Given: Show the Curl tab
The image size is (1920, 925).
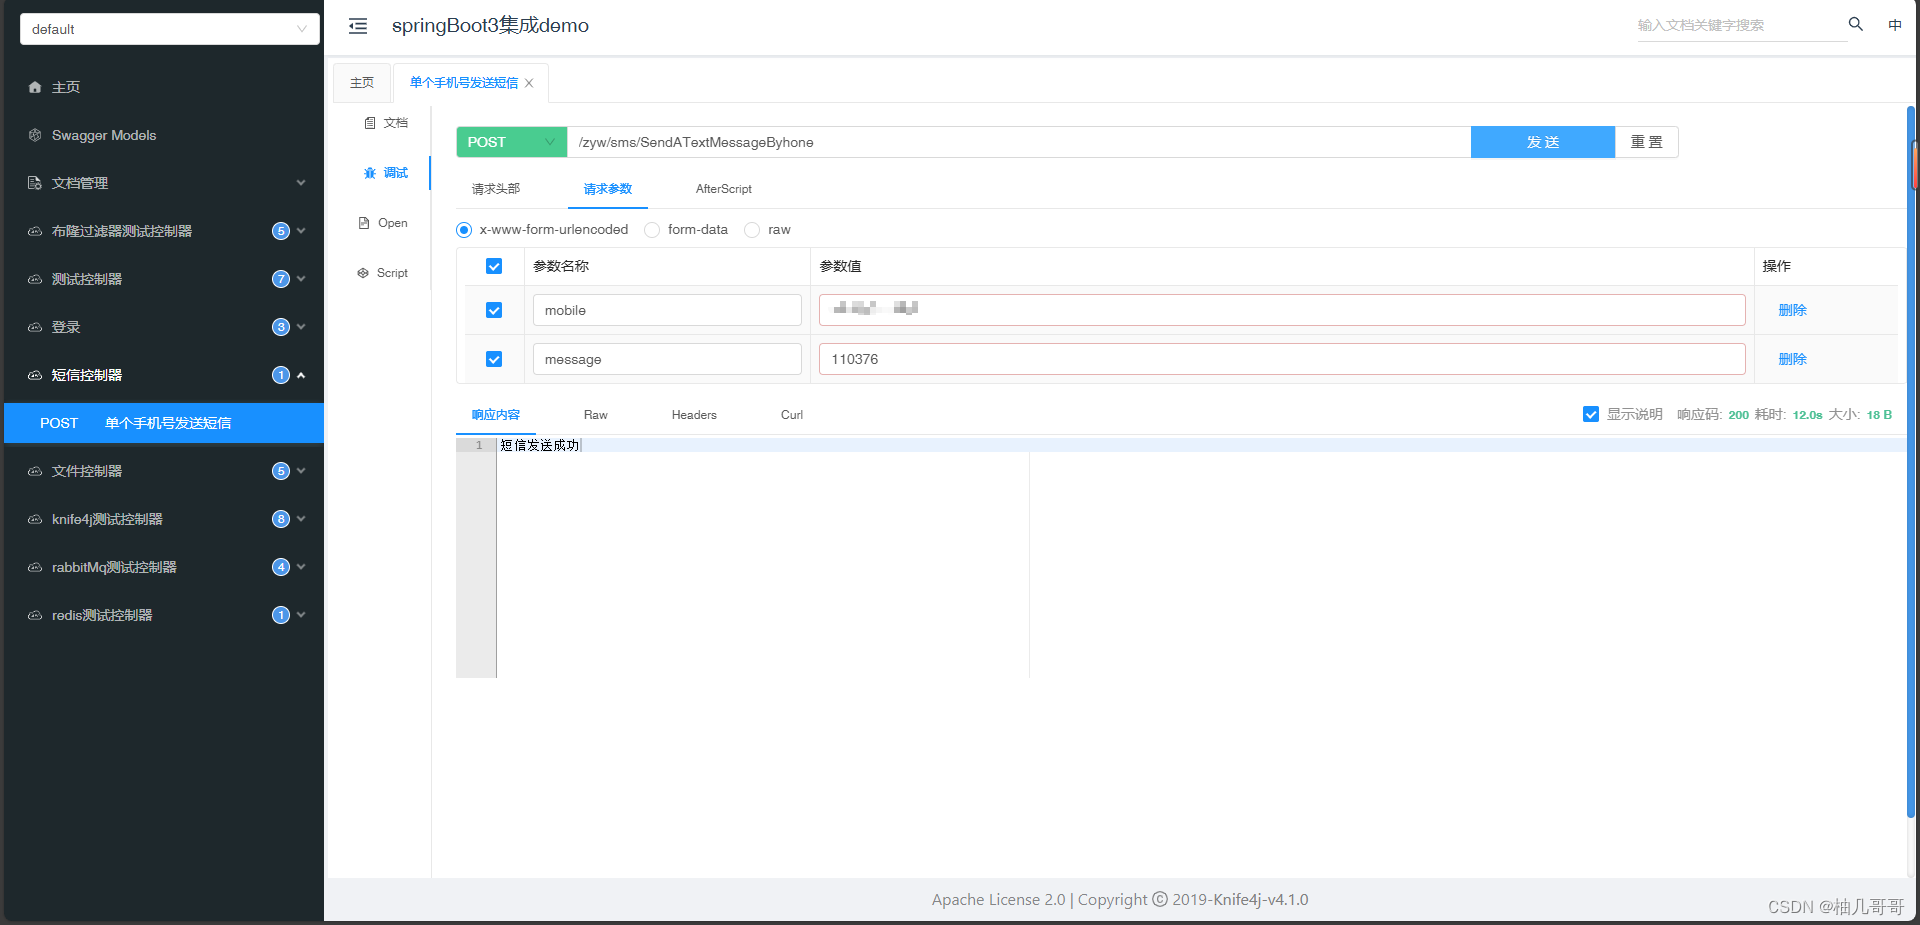Looking at the screenshot, I should click(x=792, y=415).
